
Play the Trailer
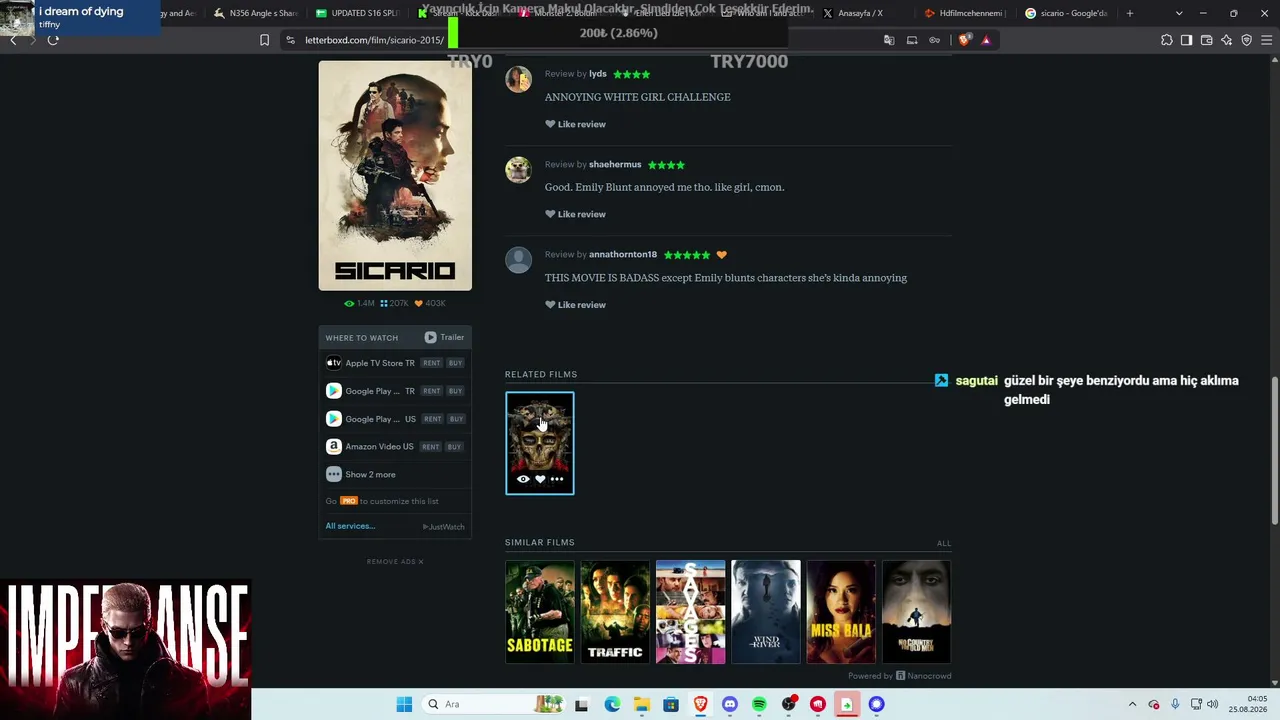point(444,337)
